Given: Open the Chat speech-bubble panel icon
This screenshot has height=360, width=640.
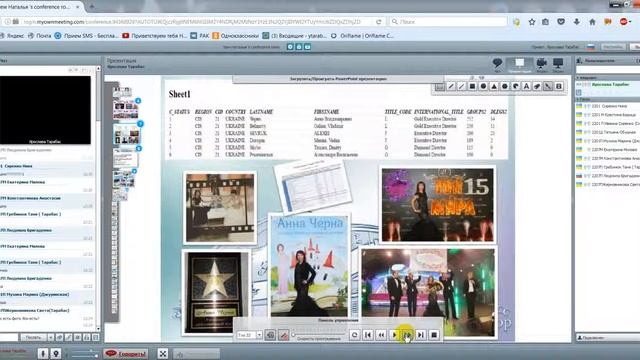Looking at the screenshot, I should (x=497, y=64).
